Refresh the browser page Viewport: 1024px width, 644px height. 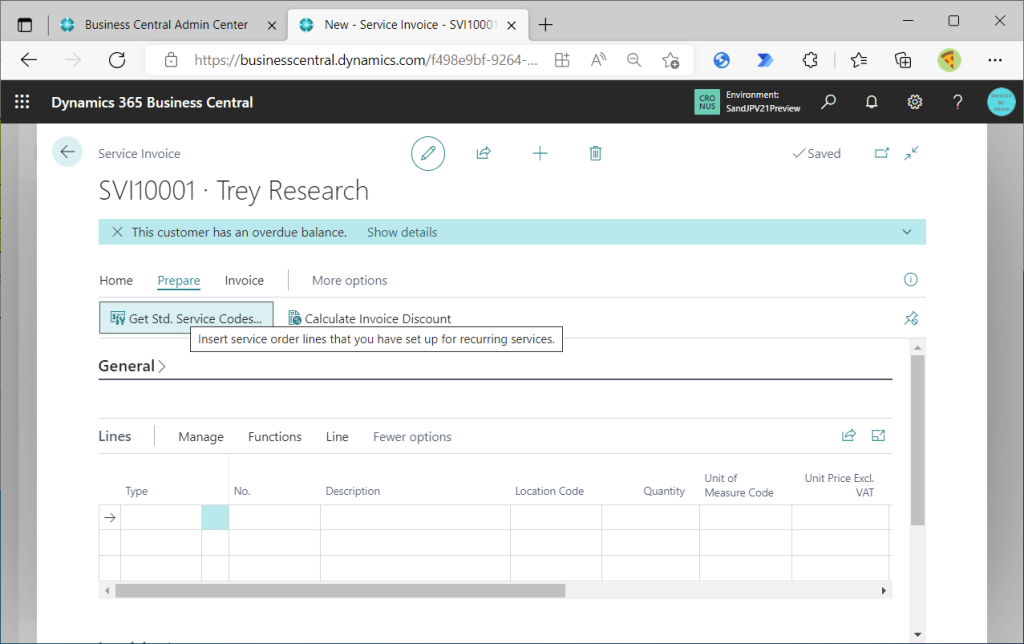[117, 60]
